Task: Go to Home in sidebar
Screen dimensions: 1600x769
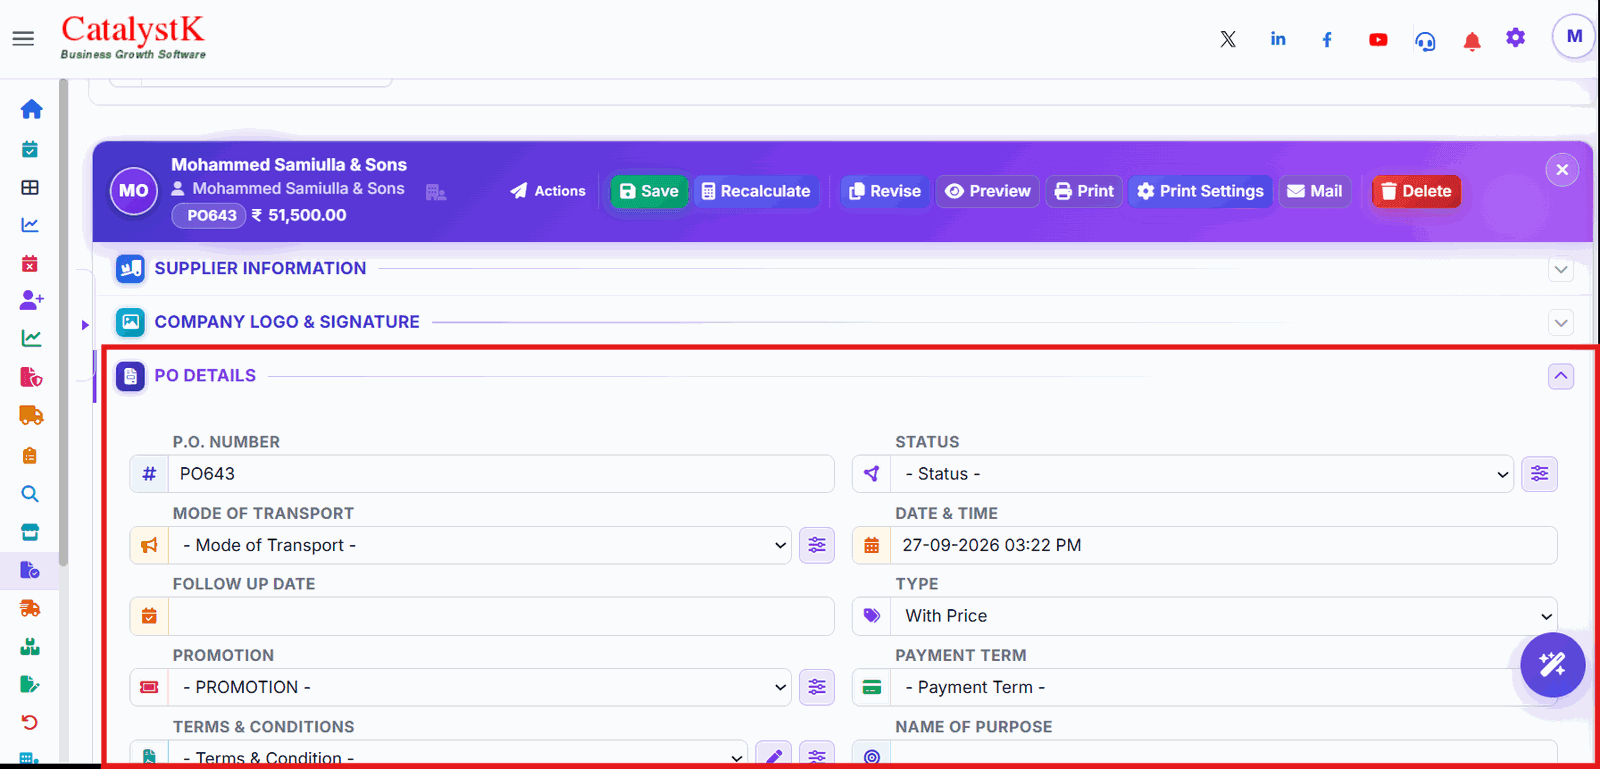Action: pos(31,109)
